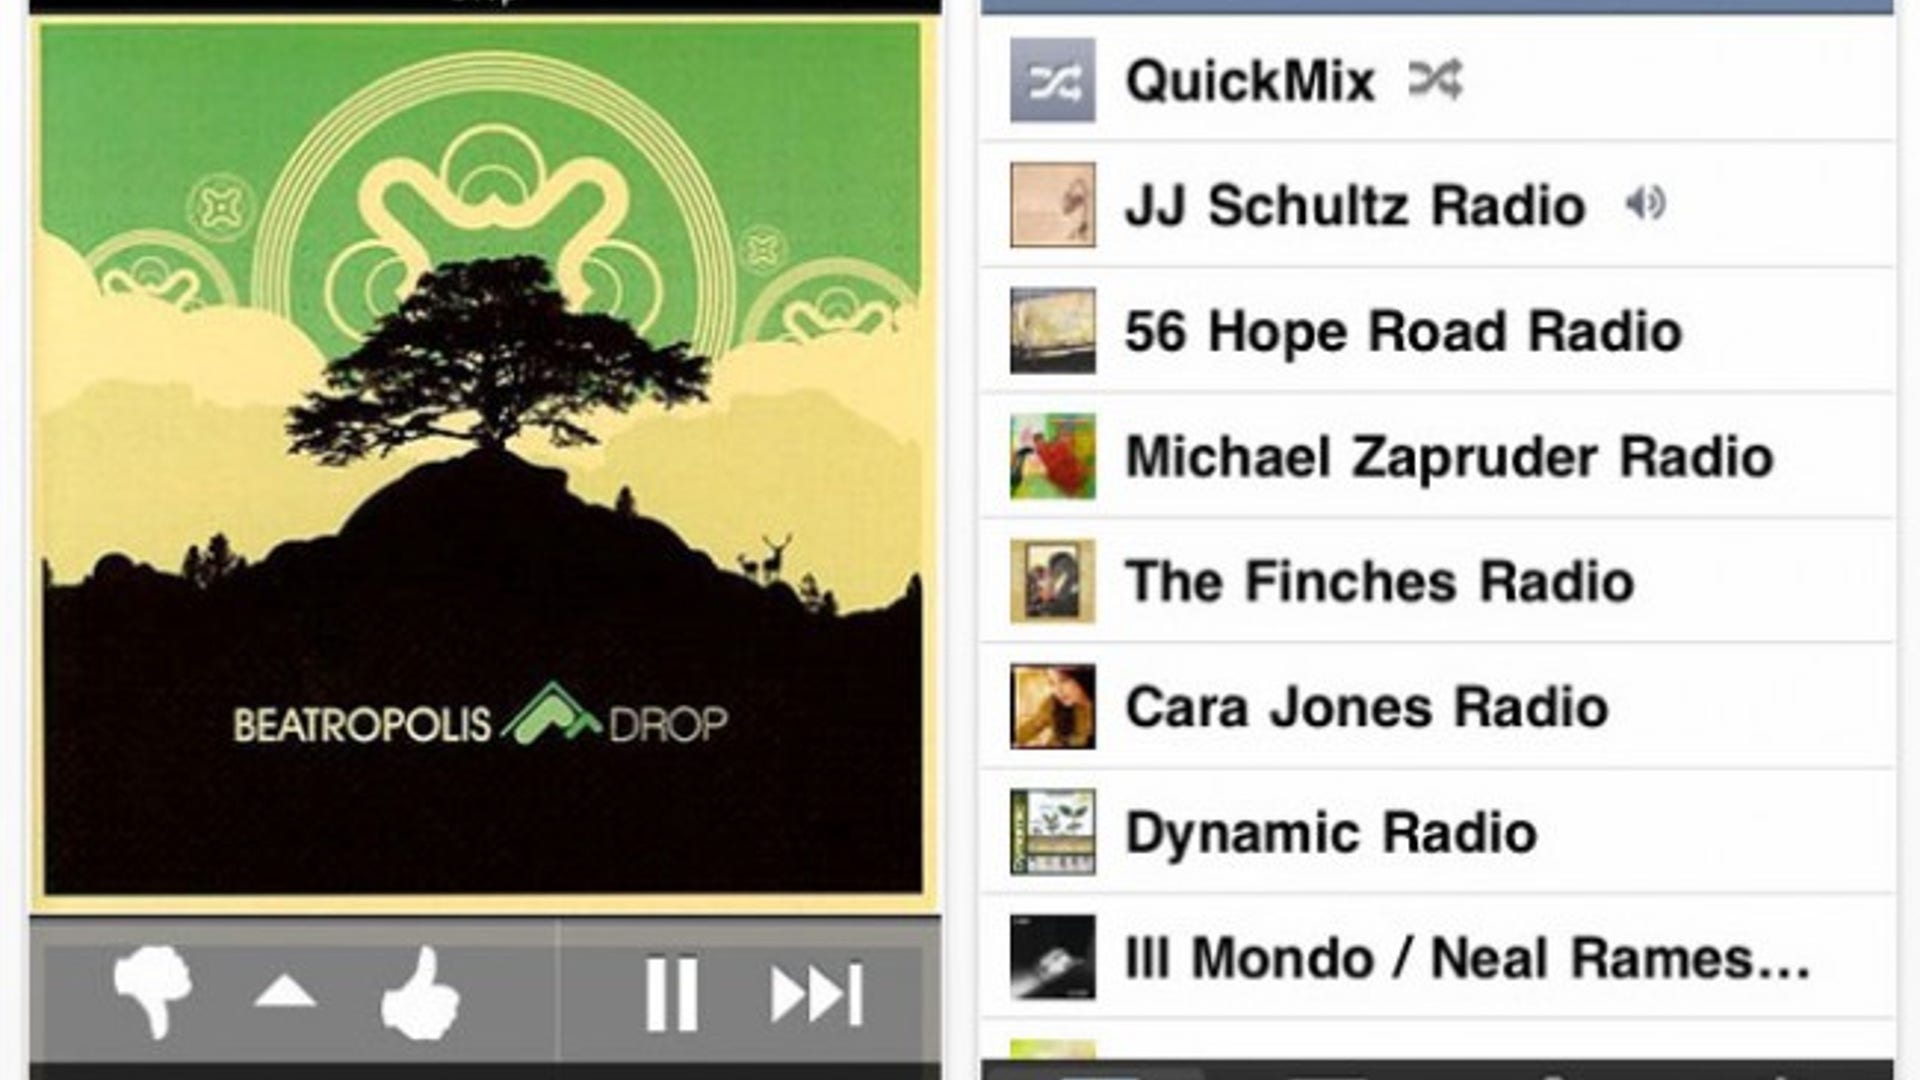
Task: Give the song a thumbs down
Action: (x=153, y=992)
